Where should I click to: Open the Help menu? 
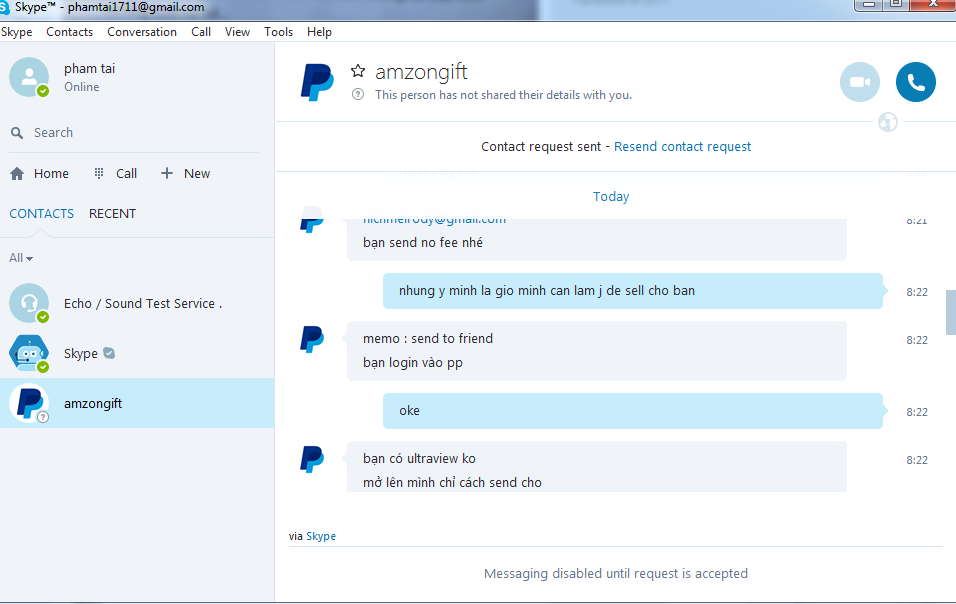(x=319, y=32)
